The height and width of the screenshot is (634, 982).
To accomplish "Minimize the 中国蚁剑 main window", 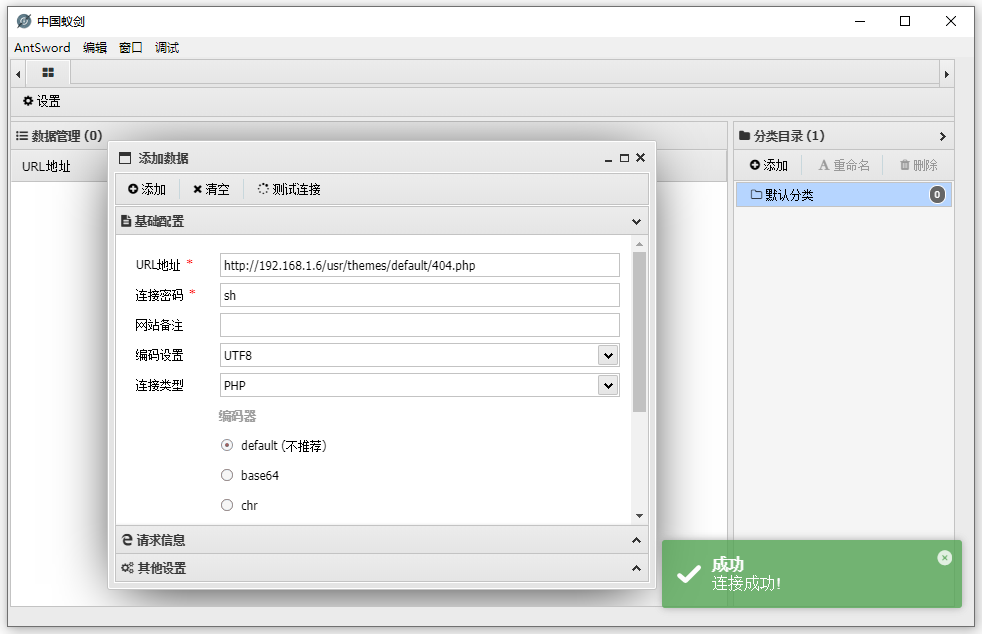I will [x=860, y=21].
